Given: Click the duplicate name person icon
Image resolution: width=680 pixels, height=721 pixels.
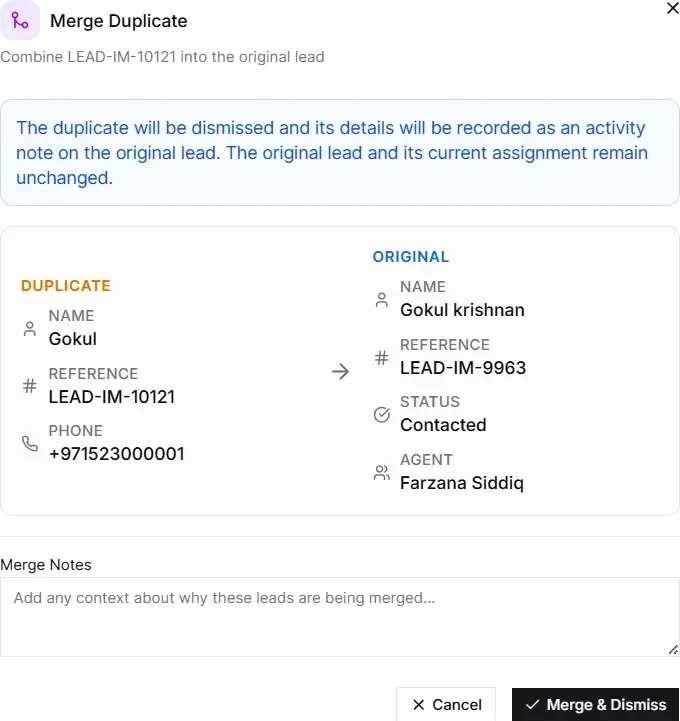Looking at the screenshot, I should [x=30, y=329].
